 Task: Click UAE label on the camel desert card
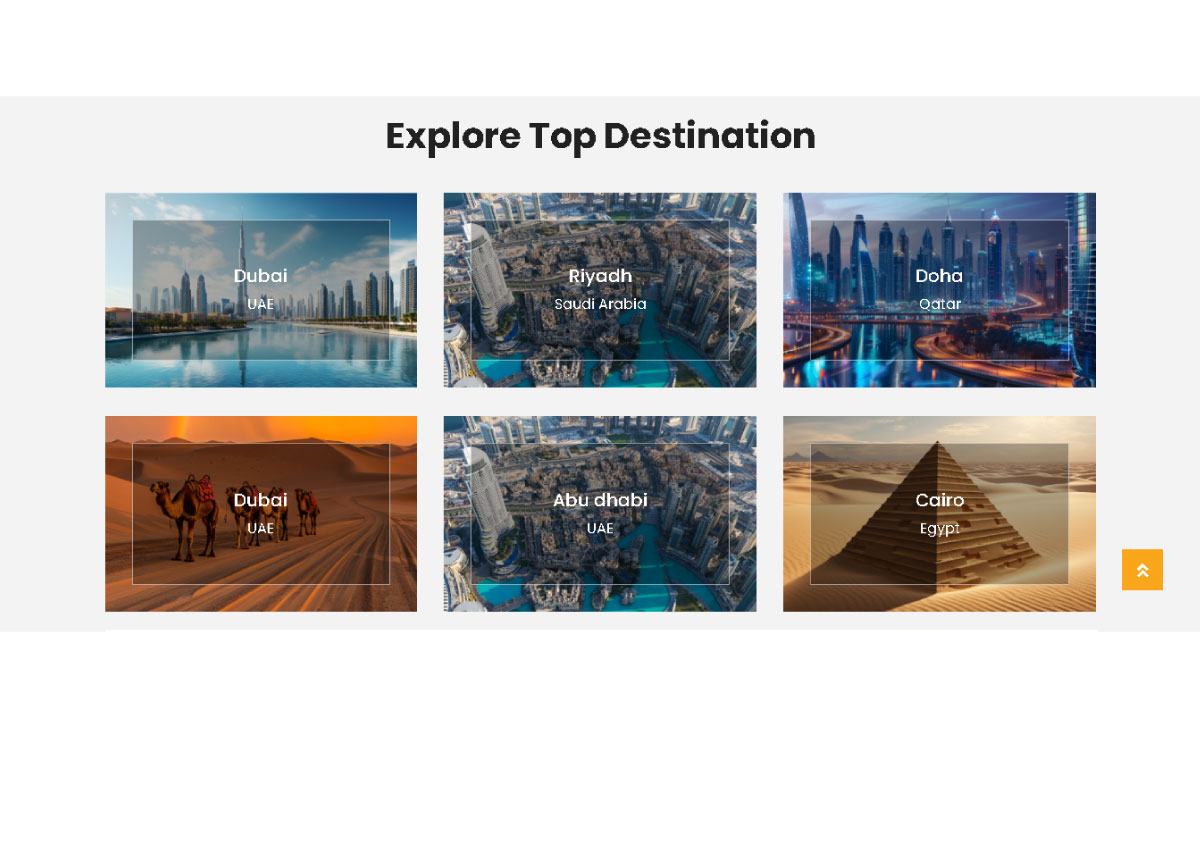(260, 528)
